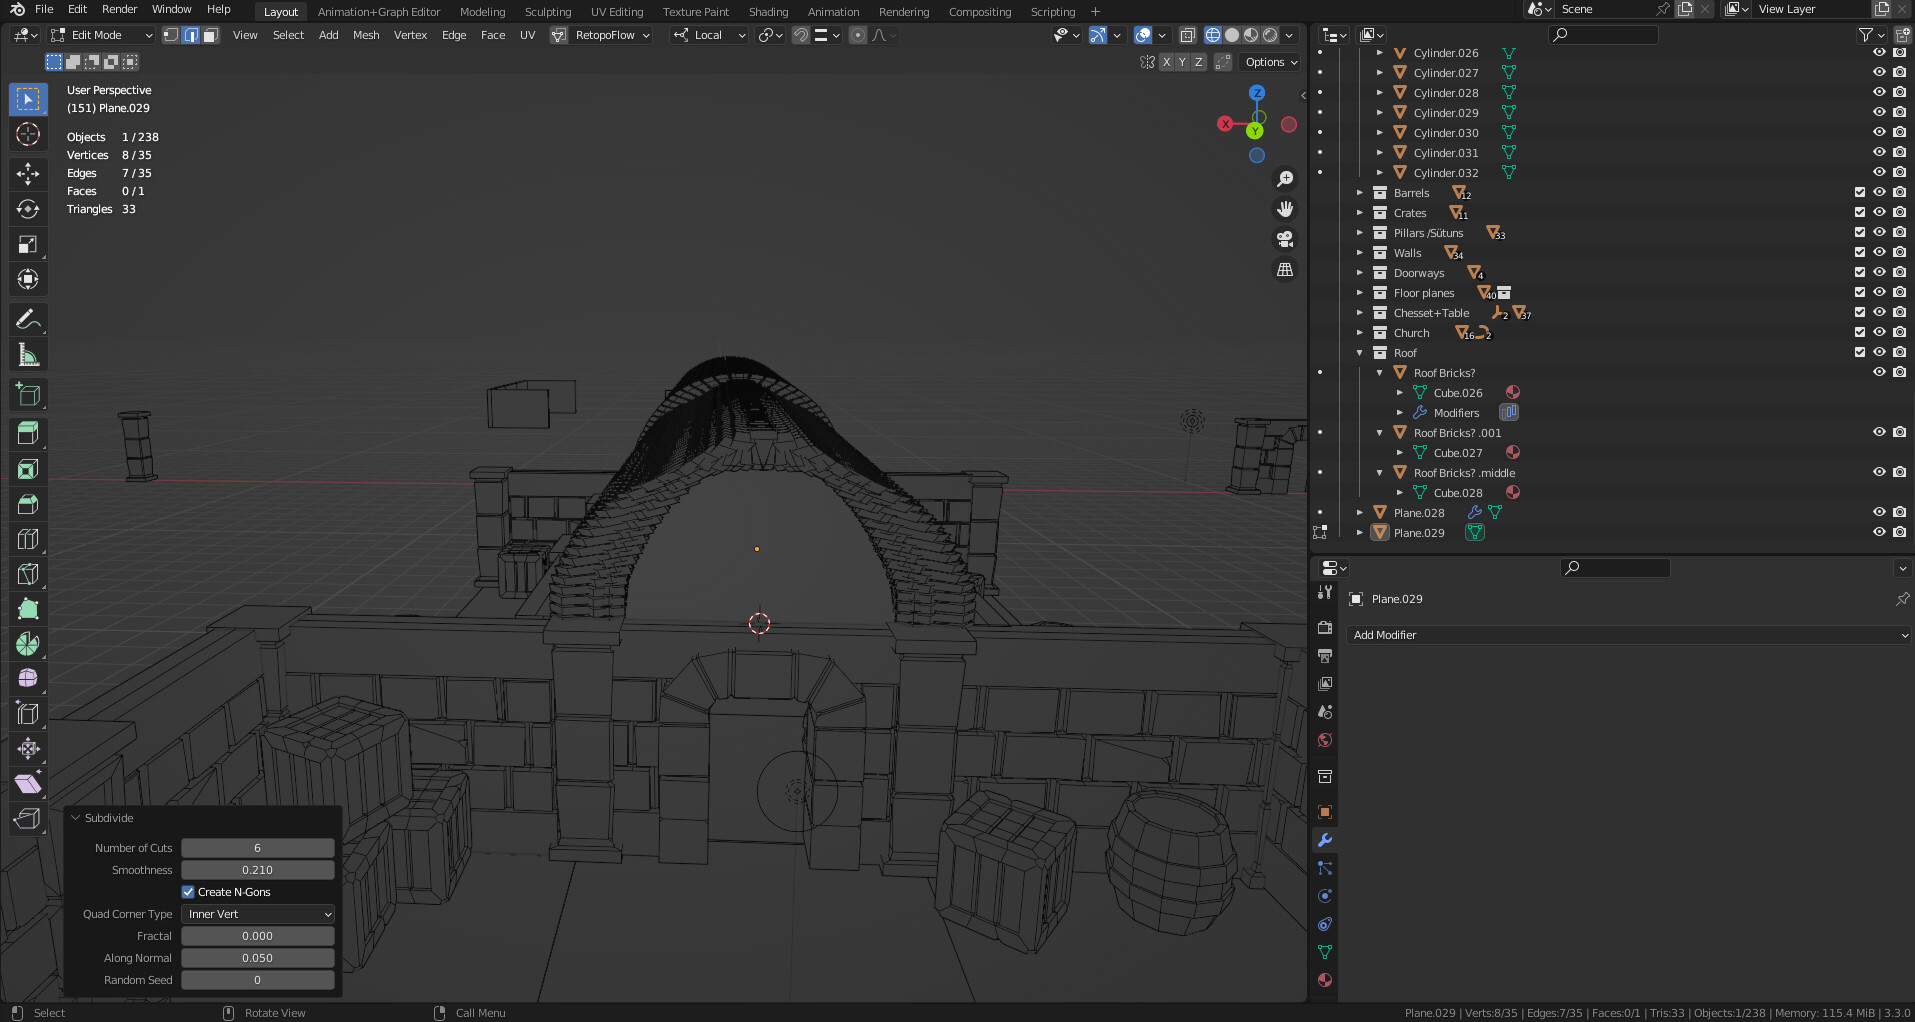Adjust the Smoothness slider field
This screenshot has height=1022, width=1915.
click(257, 870)
